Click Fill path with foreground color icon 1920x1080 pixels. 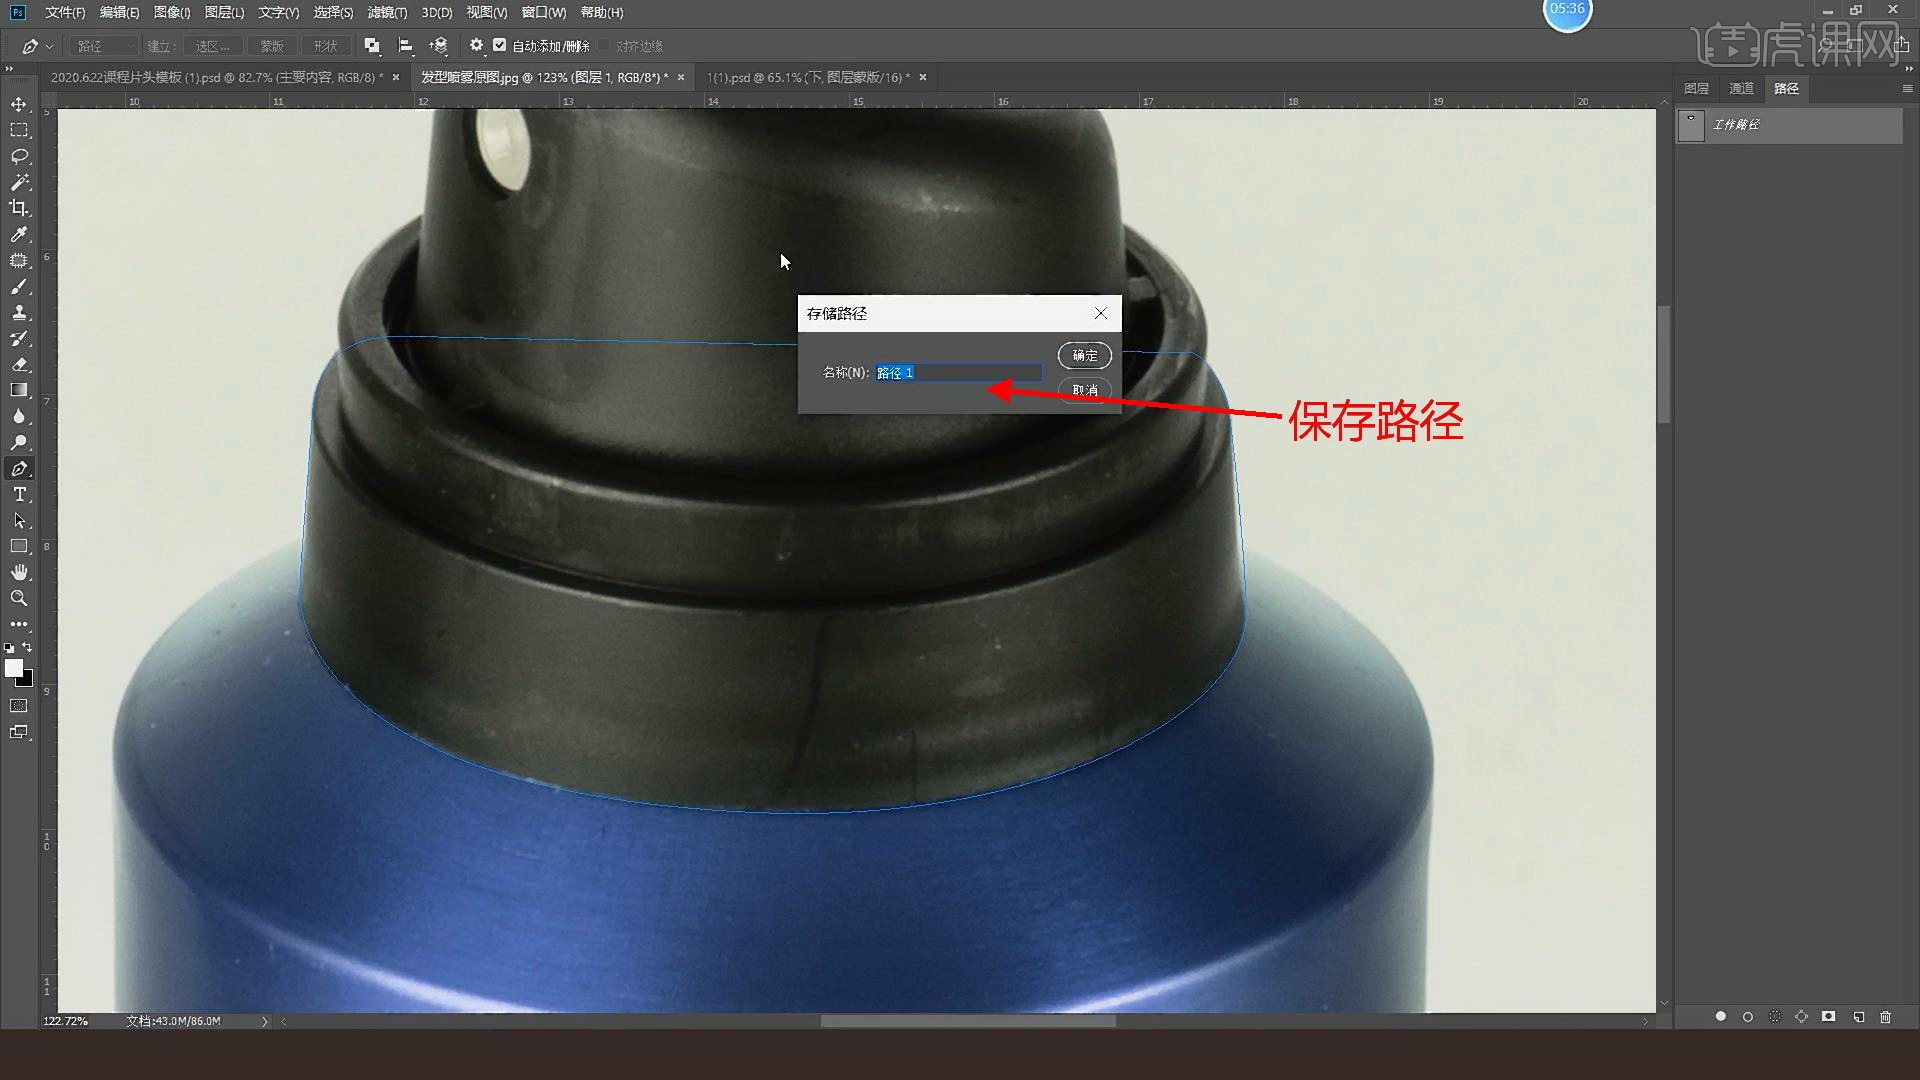pyautogui.click(x=1720, y=1017)
